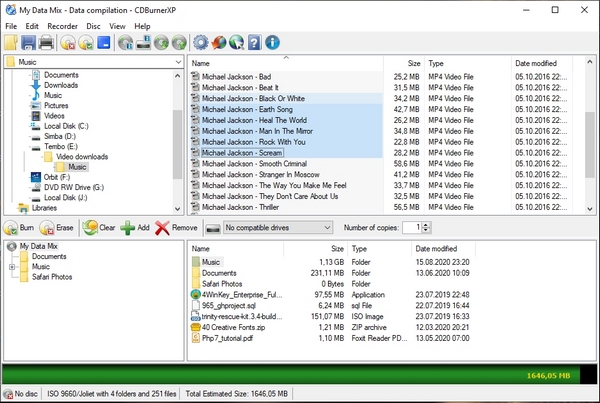Viewport: 600px width, 403px height.
Task: Click the Number of copies field
Action: click(412, 228)
